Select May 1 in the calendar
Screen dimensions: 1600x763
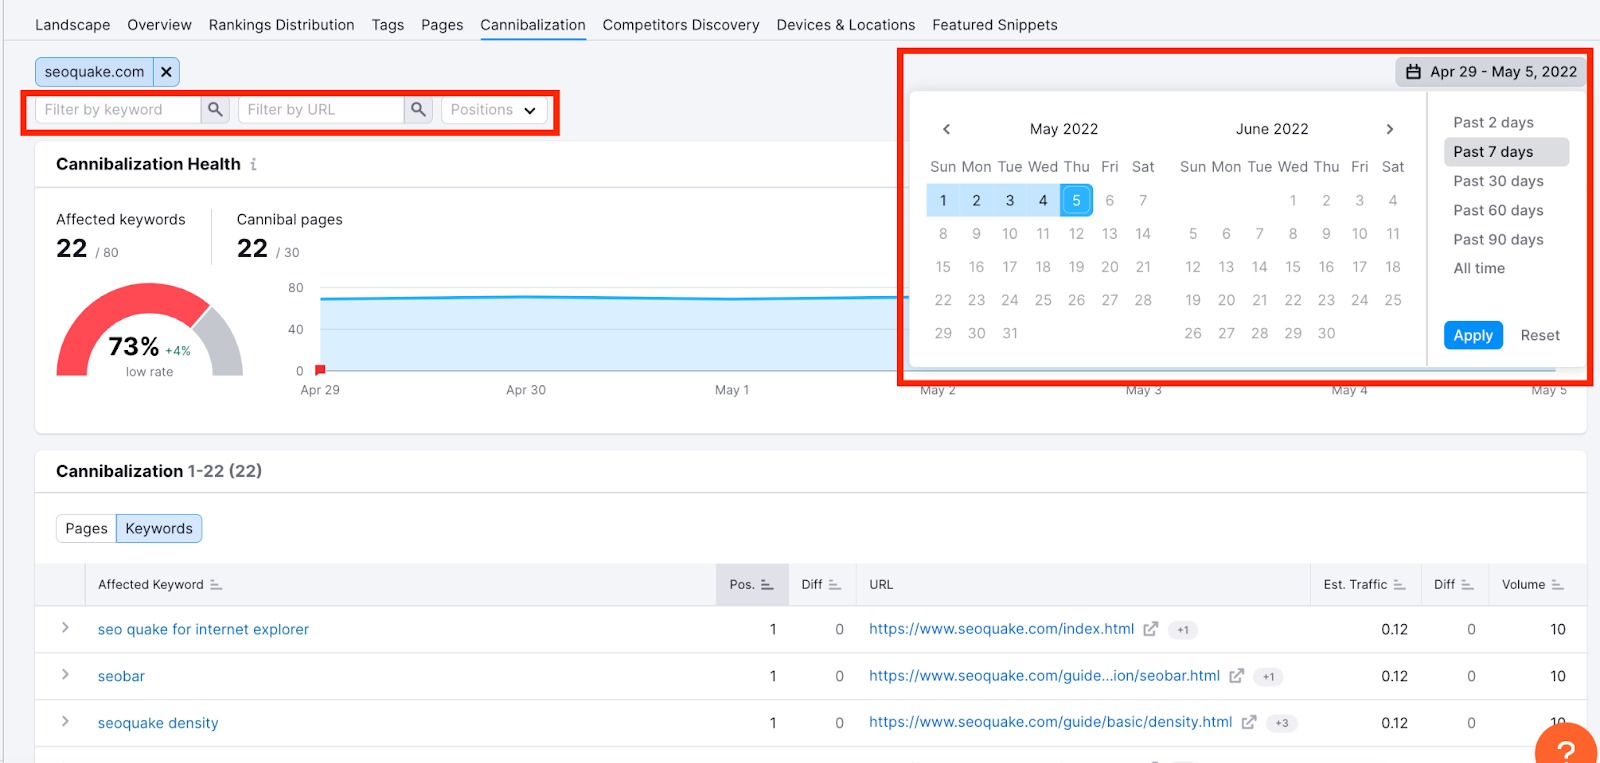tap(943, 200)
